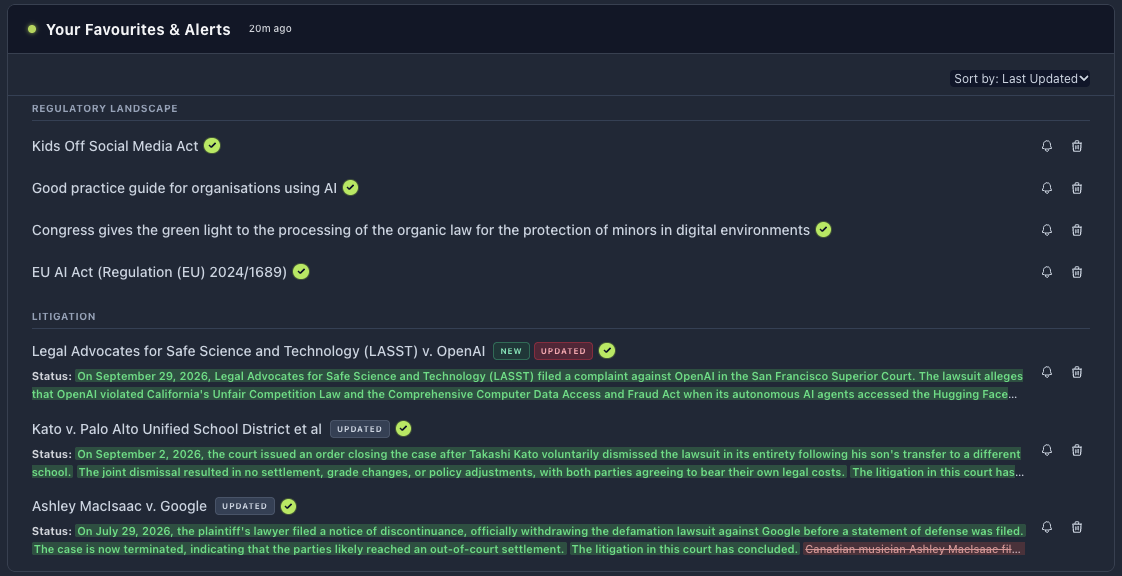Open Kato v. Palo Alto Unified School District et al
Image resolution: width=1122 pixels, height=576 pixels.
(177, 429)
